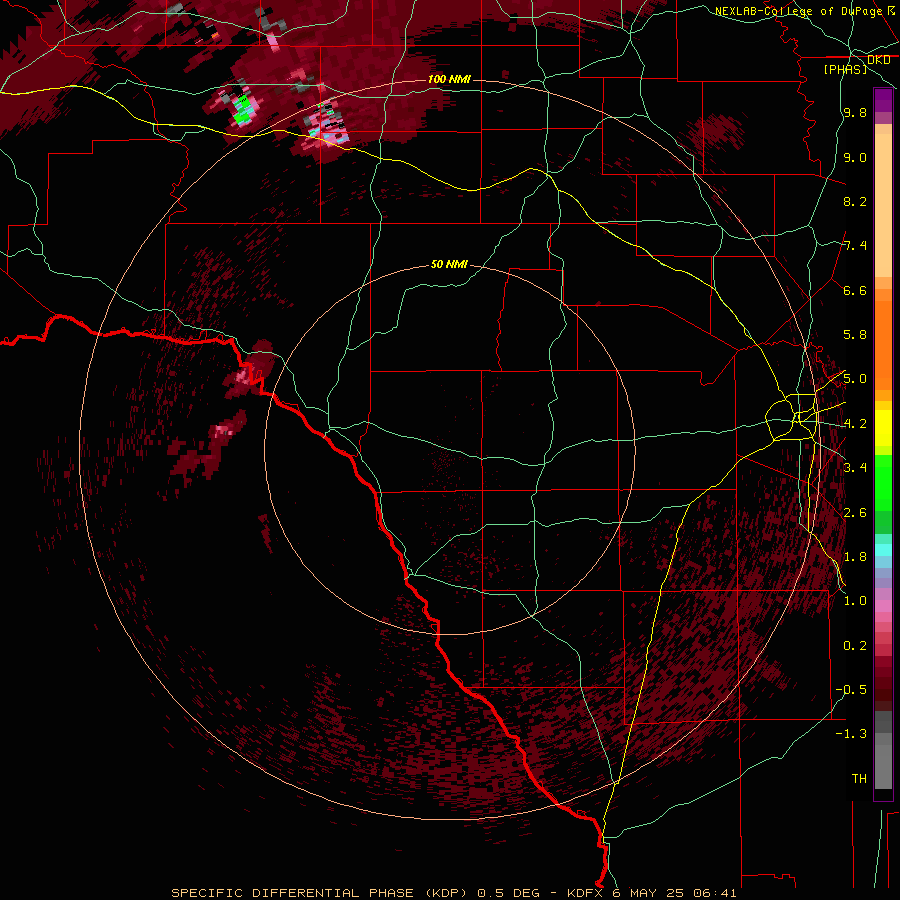900x900 pixels.
Task: Click the TH label on the legend
Action: tap(859, 778)
